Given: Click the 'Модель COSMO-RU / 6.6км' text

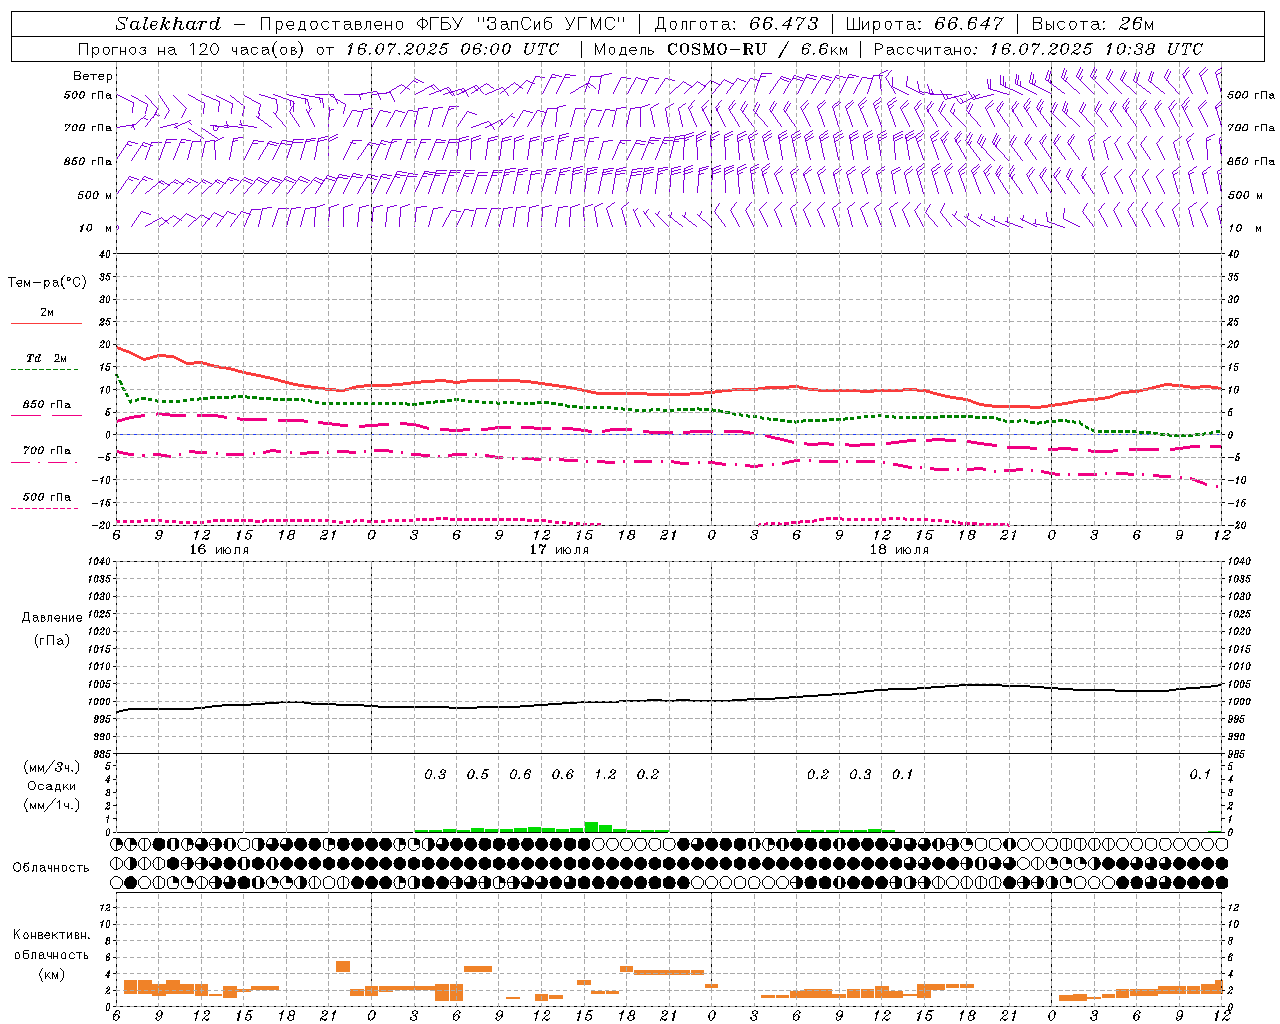Looking at the screenshot, I should pos(720,49).
